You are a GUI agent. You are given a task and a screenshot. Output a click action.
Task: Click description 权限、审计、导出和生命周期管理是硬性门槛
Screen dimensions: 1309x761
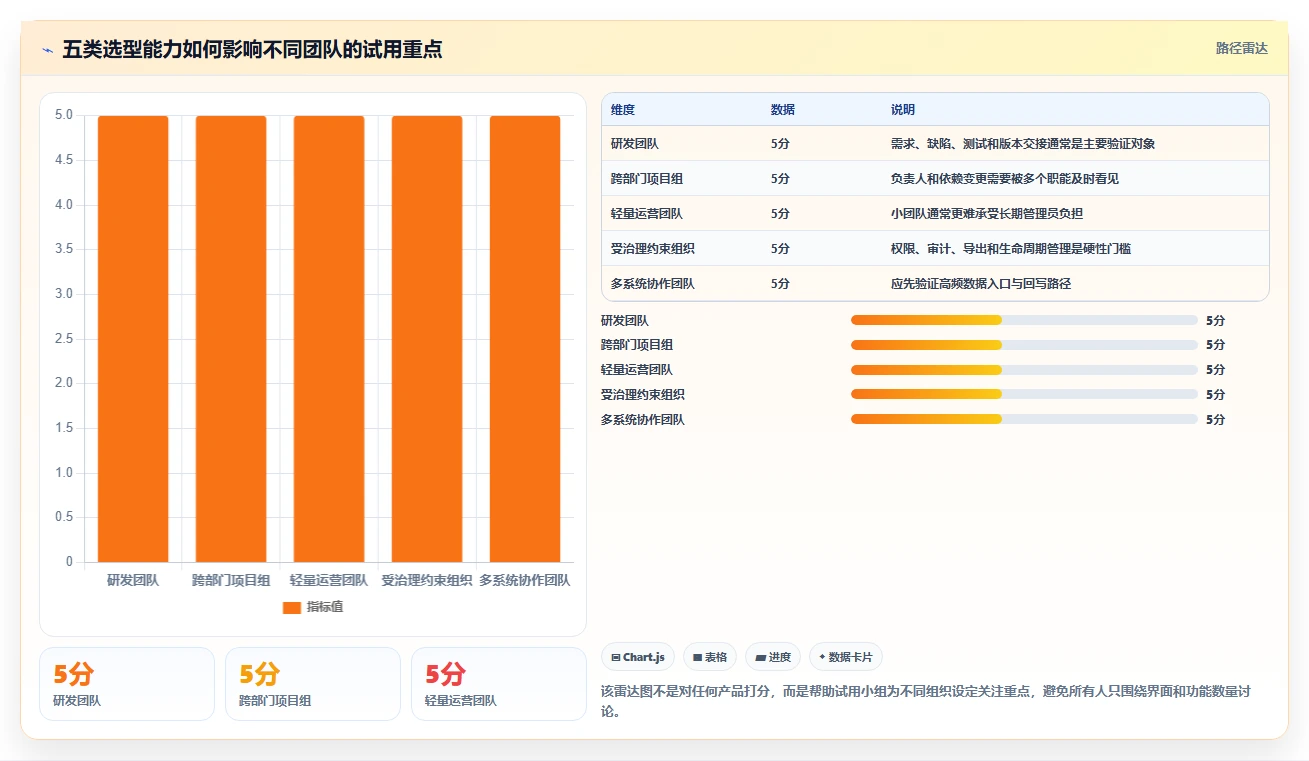(1011, 249)
